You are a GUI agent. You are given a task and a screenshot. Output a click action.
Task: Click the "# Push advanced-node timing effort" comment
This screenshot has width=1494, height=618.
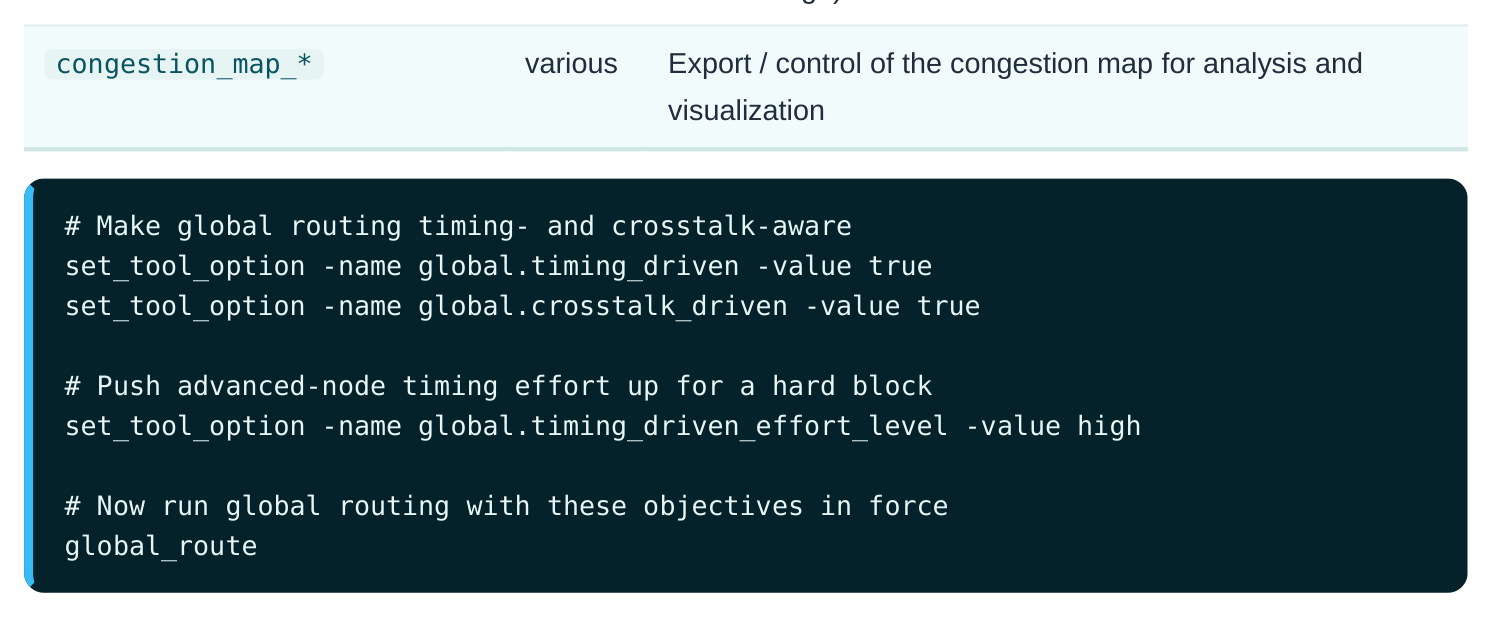tap(498, 386)
